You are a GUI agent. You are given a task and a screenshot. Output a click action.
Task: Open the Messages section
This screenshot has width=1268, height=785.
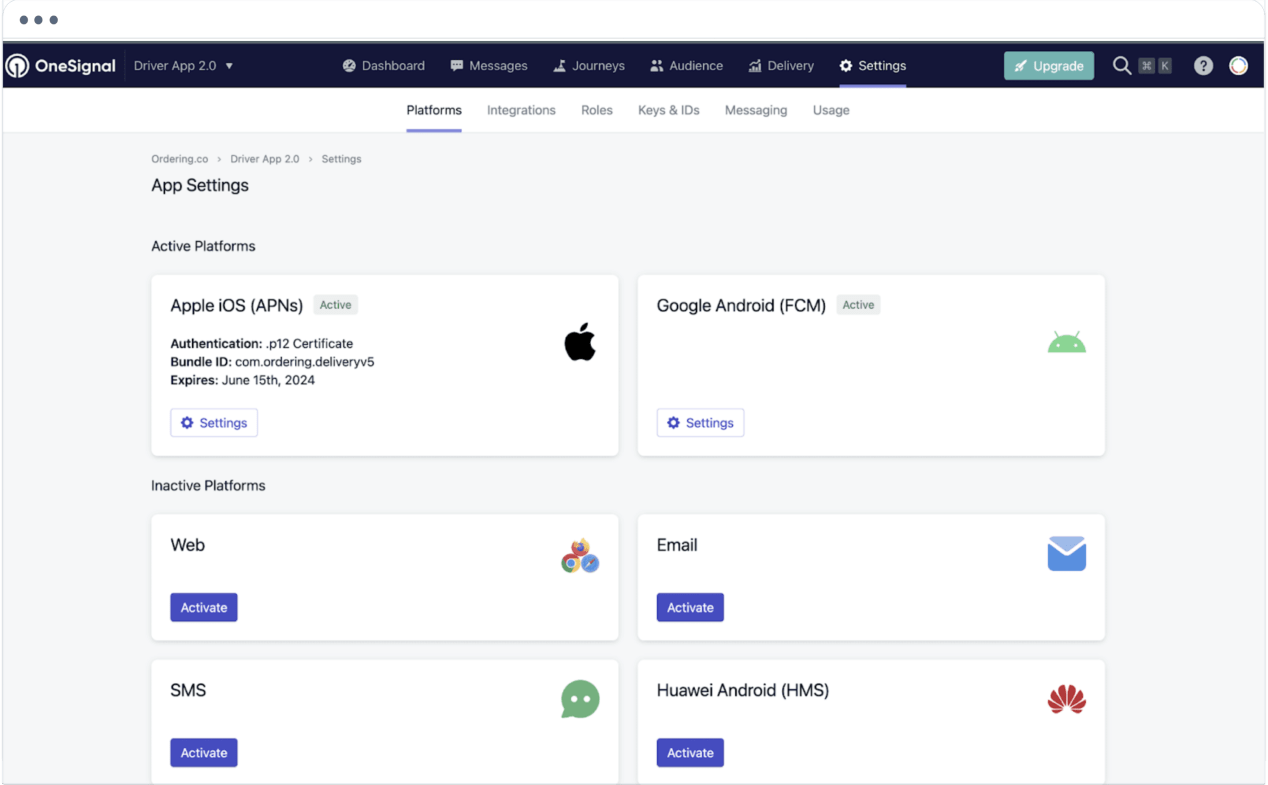click(488, 66)
